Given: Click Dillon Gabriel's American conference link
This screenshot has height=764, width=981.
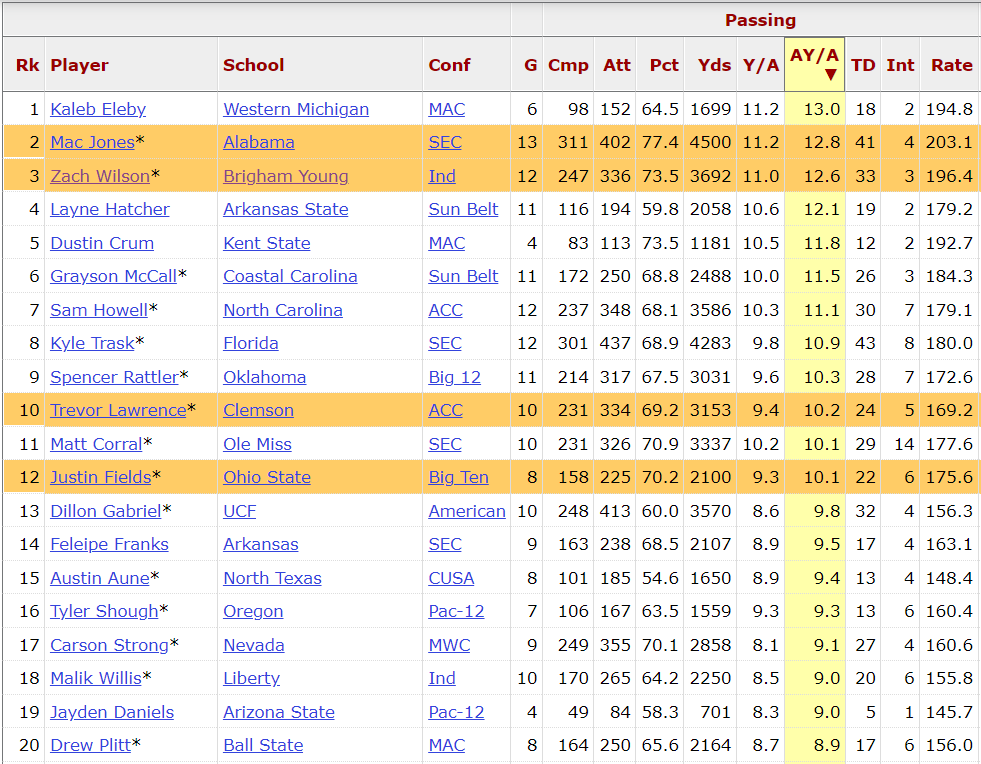Looking at the screenshot, I should pyautogui.click(x=467, y=511).
